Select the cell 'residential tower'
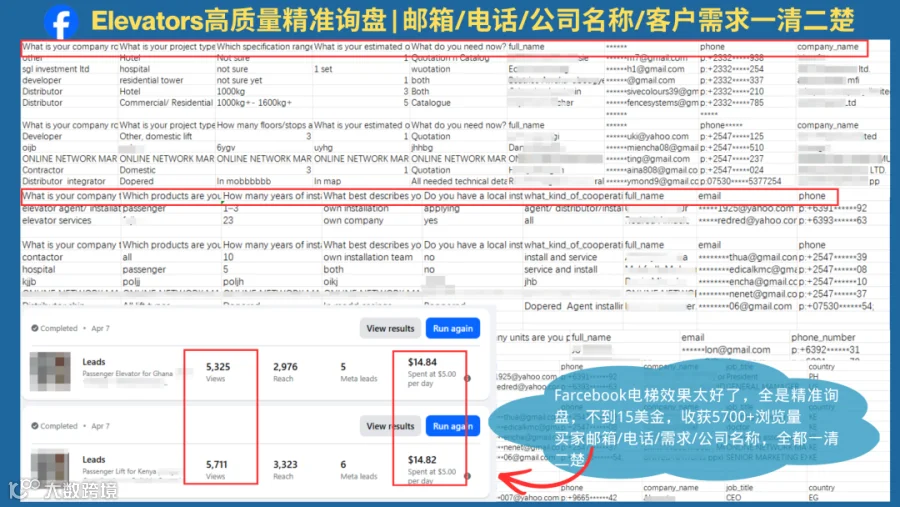The height and width of the screenshot is (507, 900). 152,80
